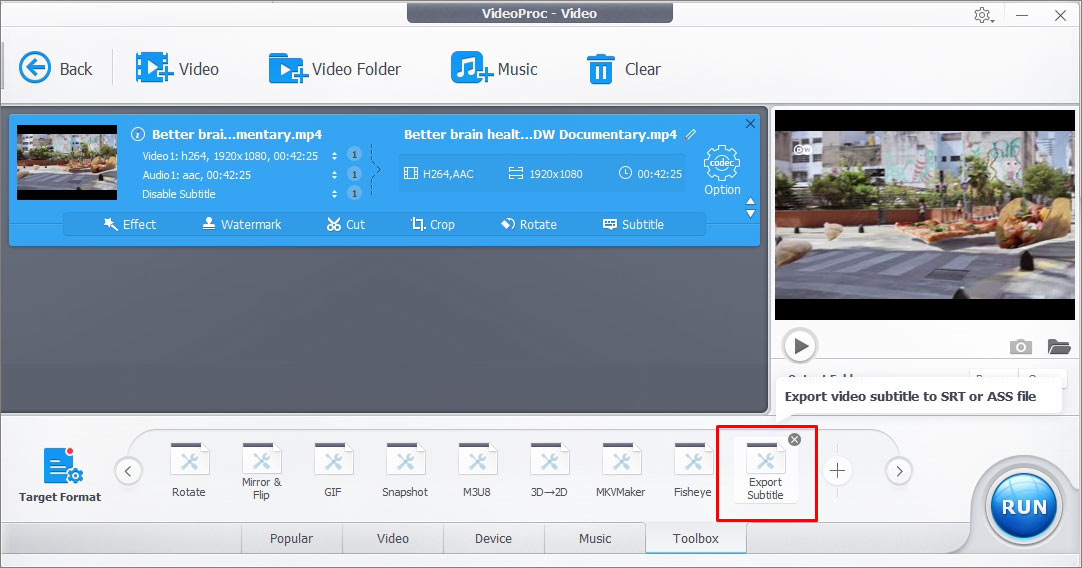Add a Music file

click(x=494, y=68)
